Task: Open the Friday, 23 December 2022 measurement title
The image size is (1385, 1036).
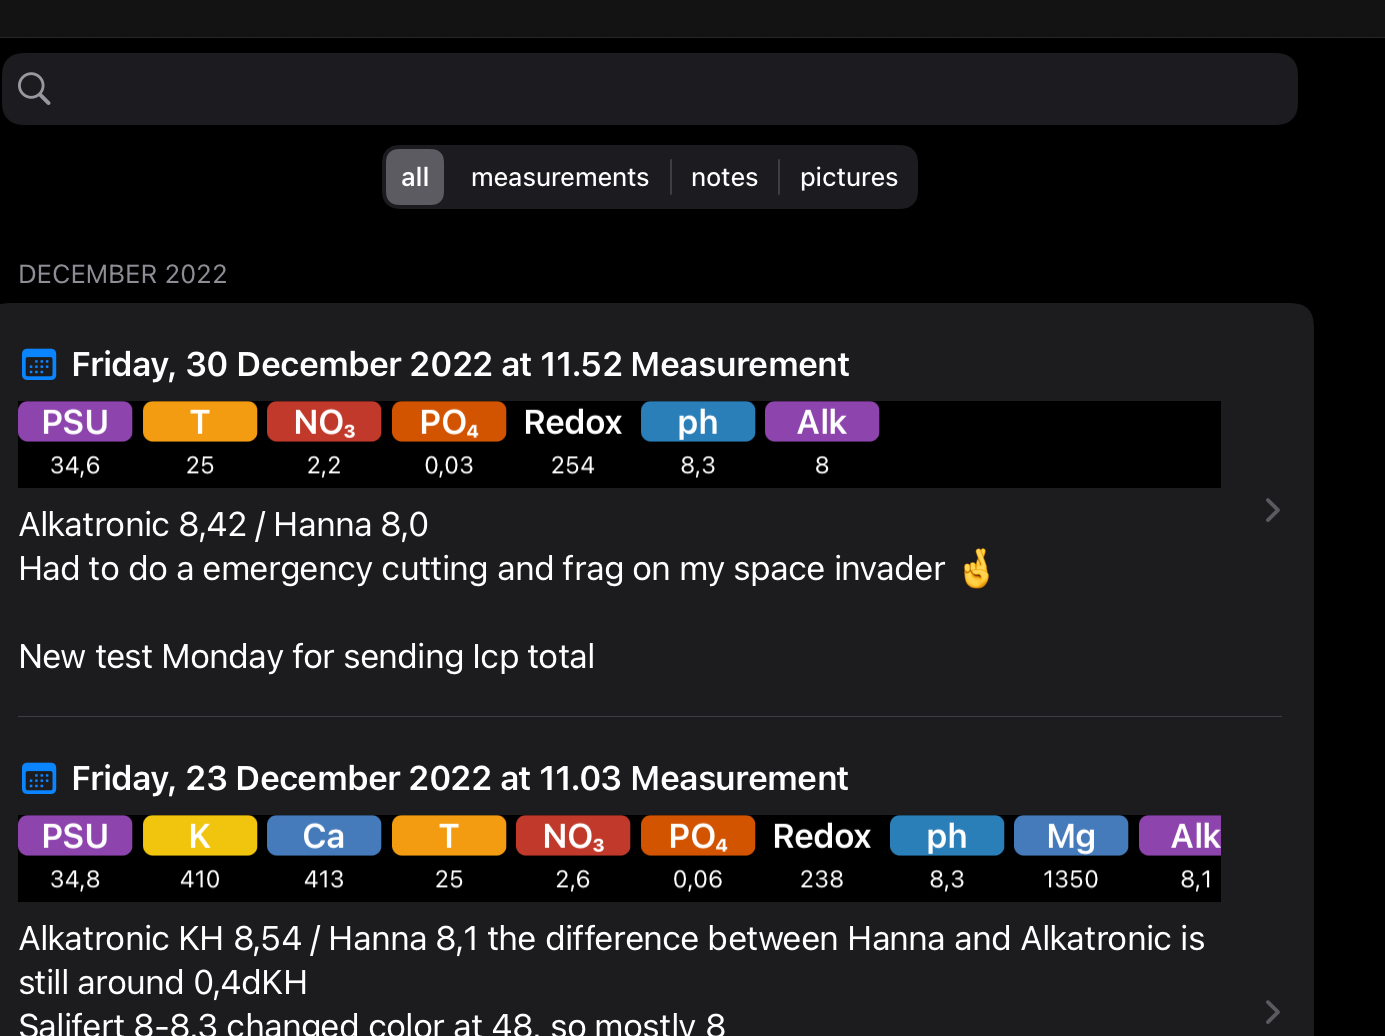Action: coord(460,779)
